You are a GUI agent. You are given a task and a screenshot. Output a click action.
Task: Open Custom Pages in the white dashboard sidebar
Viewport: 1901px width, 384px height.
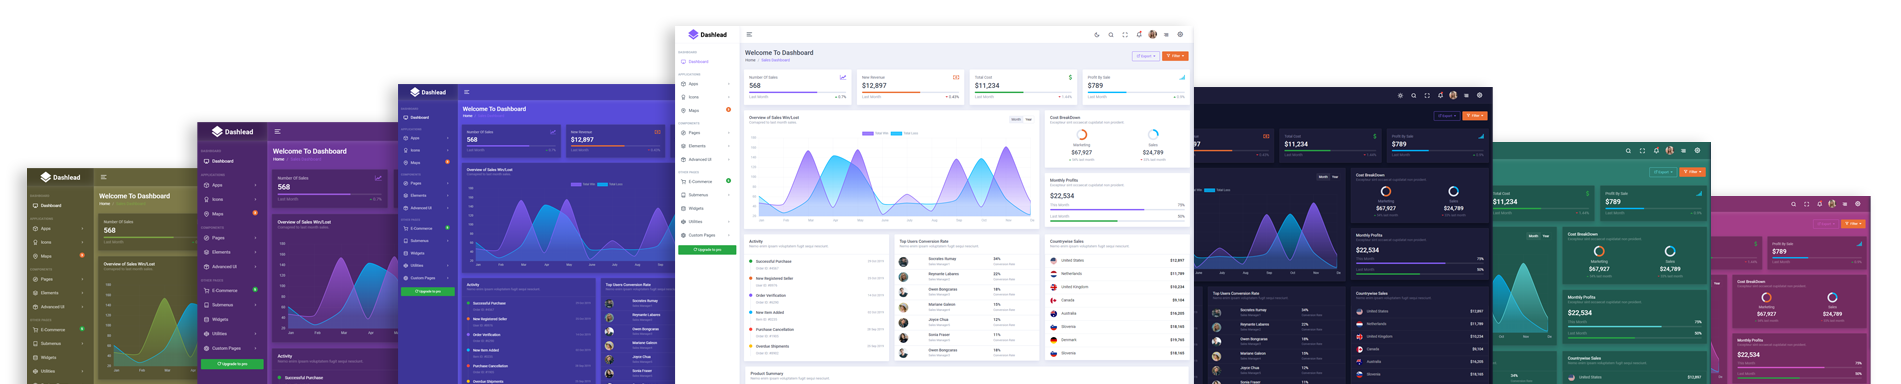pyautogui.click(x=706, y=235)
